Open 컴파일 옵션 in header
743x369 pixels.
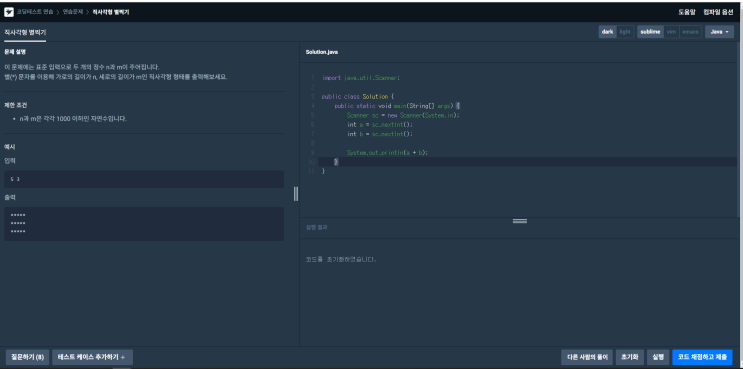click(718, 12)
